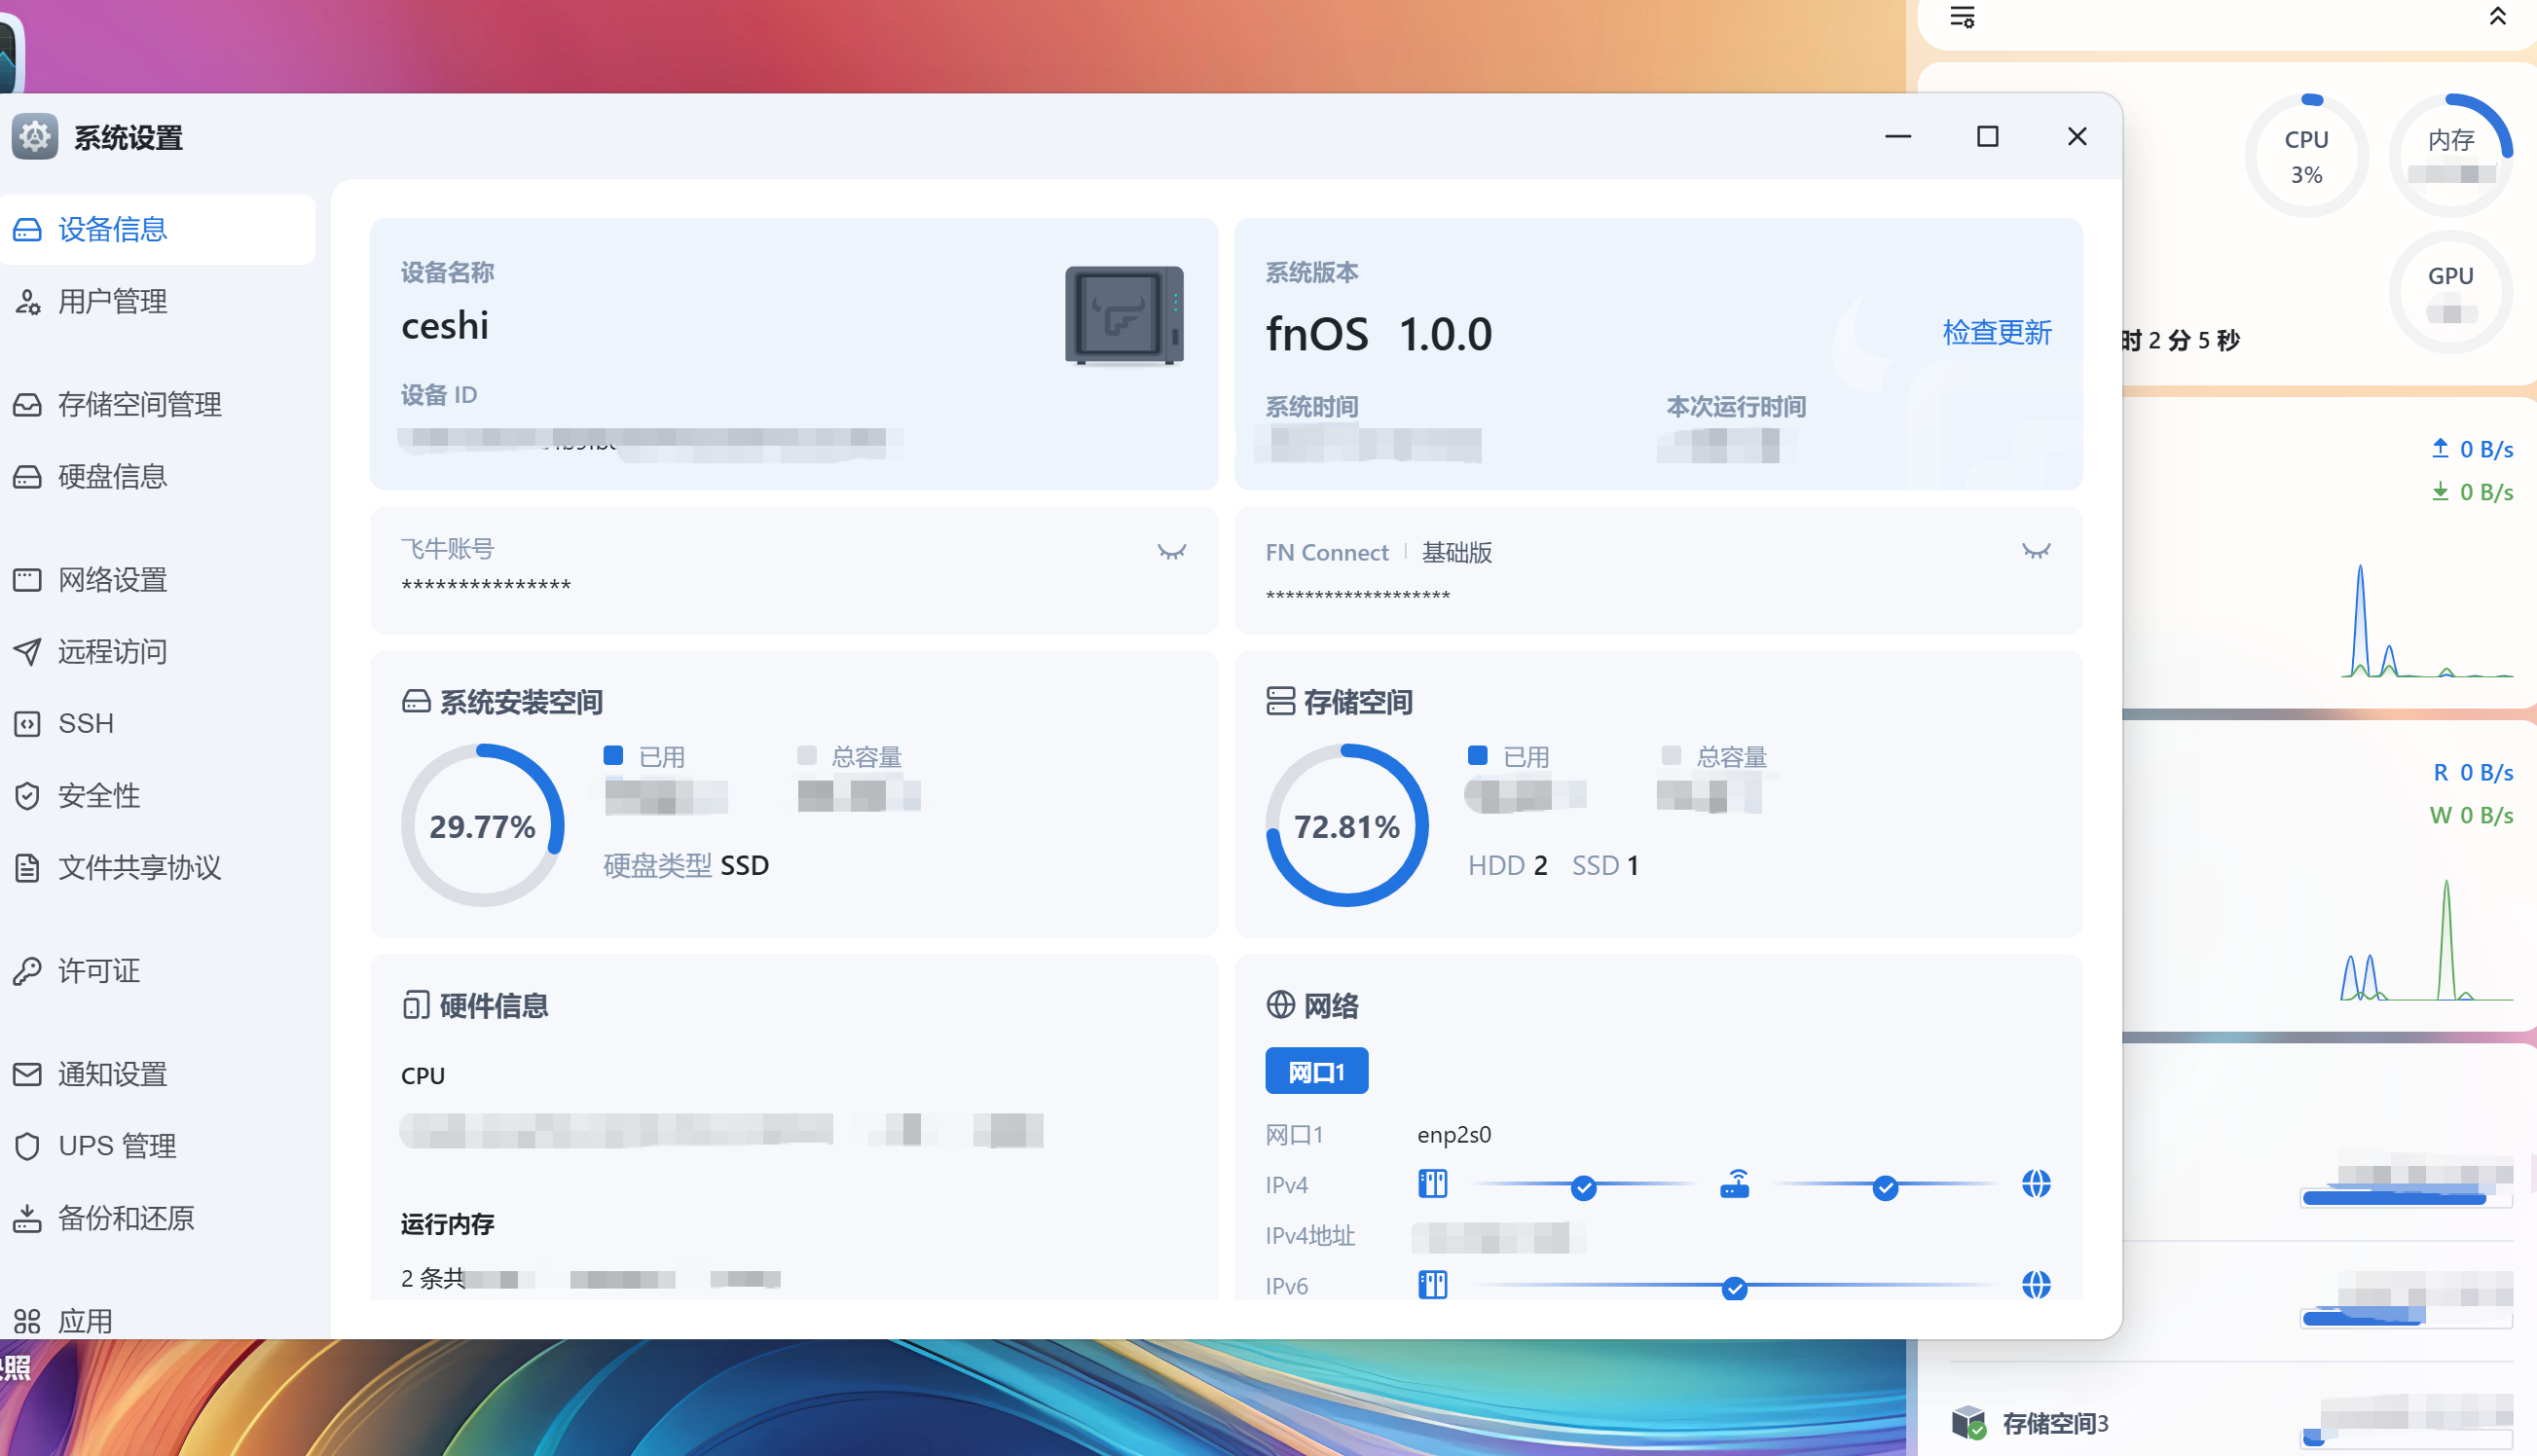Click 检查更新 link

tap(1996, 332)
